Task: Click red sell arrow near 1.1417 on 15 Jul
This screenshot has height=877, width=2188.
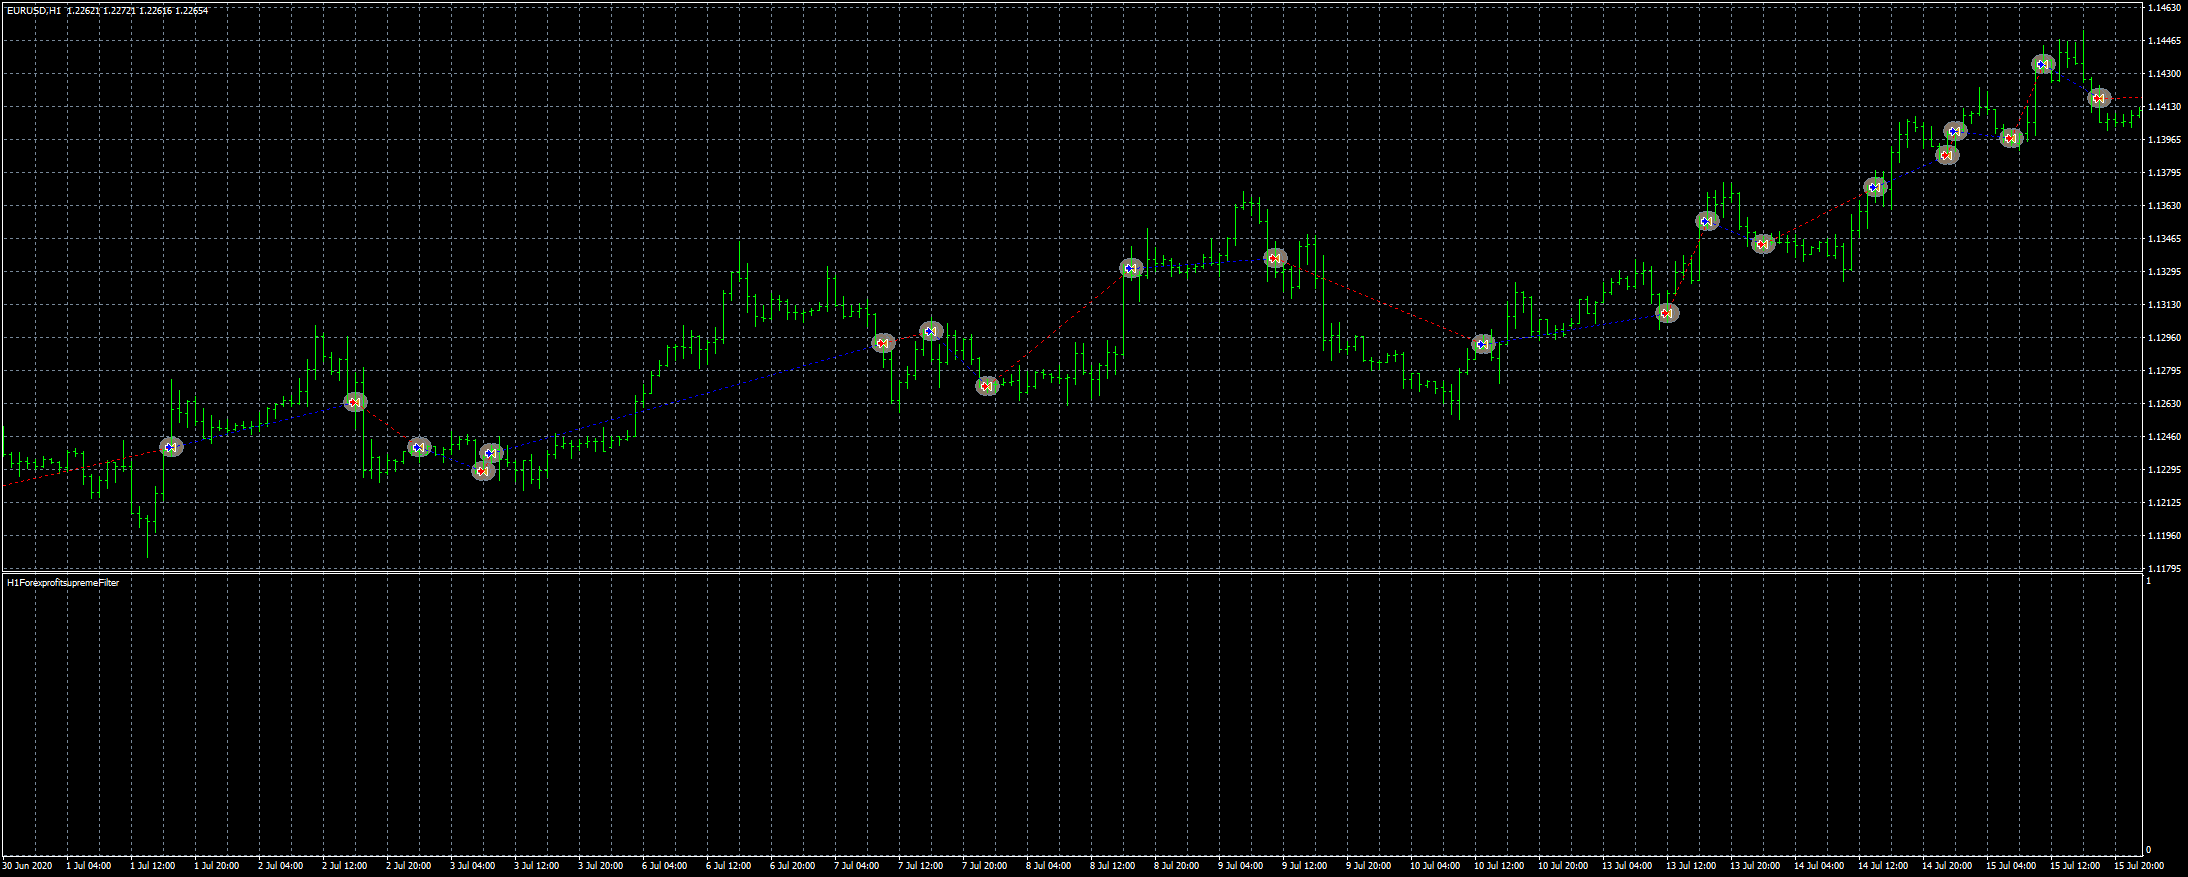Action: coord(2098,98)
